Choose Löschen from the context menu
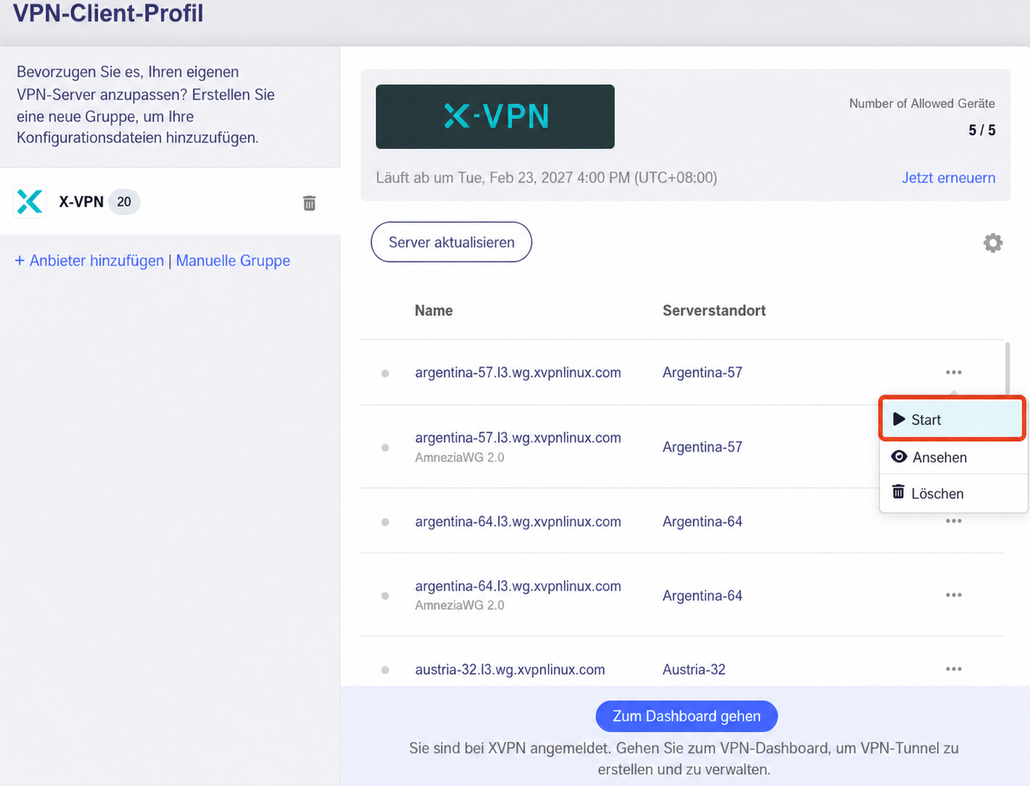 pyautogui.click(x=952, y=493)
